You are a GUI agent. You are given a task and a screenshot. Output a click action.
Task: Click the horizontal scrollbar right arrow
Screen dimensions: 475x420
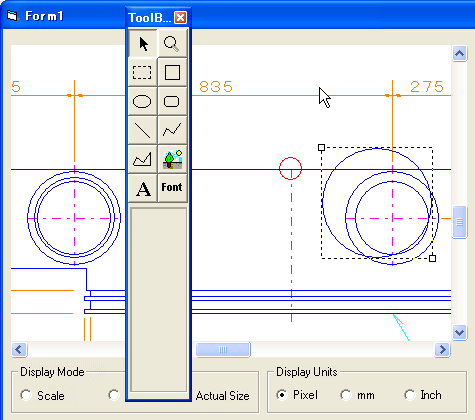click(442, 349)
